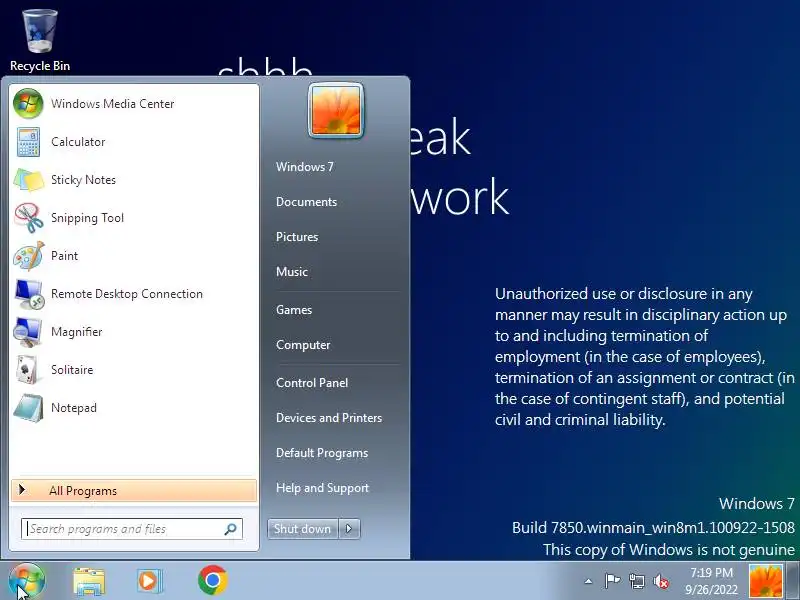Click the search magnifier icon

tap(230, 529)
